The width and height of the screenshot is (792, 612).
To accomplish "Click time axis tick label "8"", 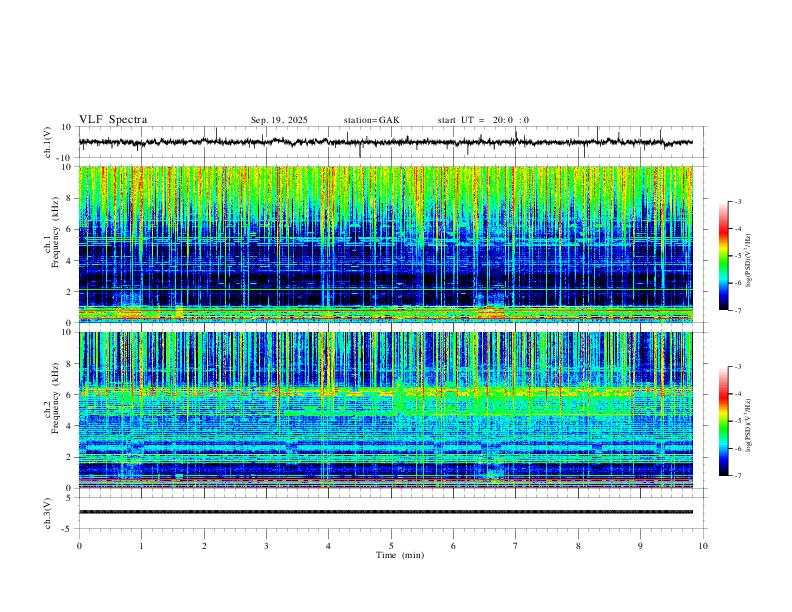I will [x=578, y=546].
